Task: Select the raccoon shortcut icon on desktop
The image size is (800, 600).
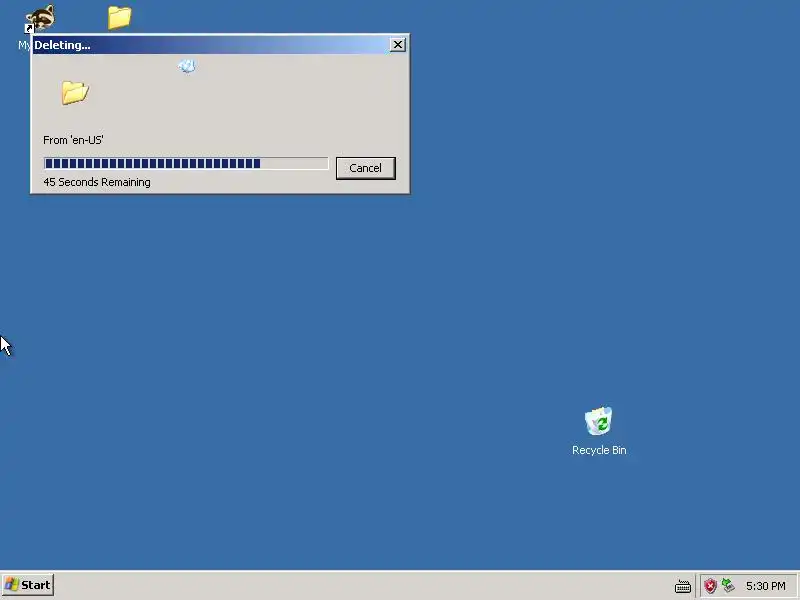Action: coord(40,18)
